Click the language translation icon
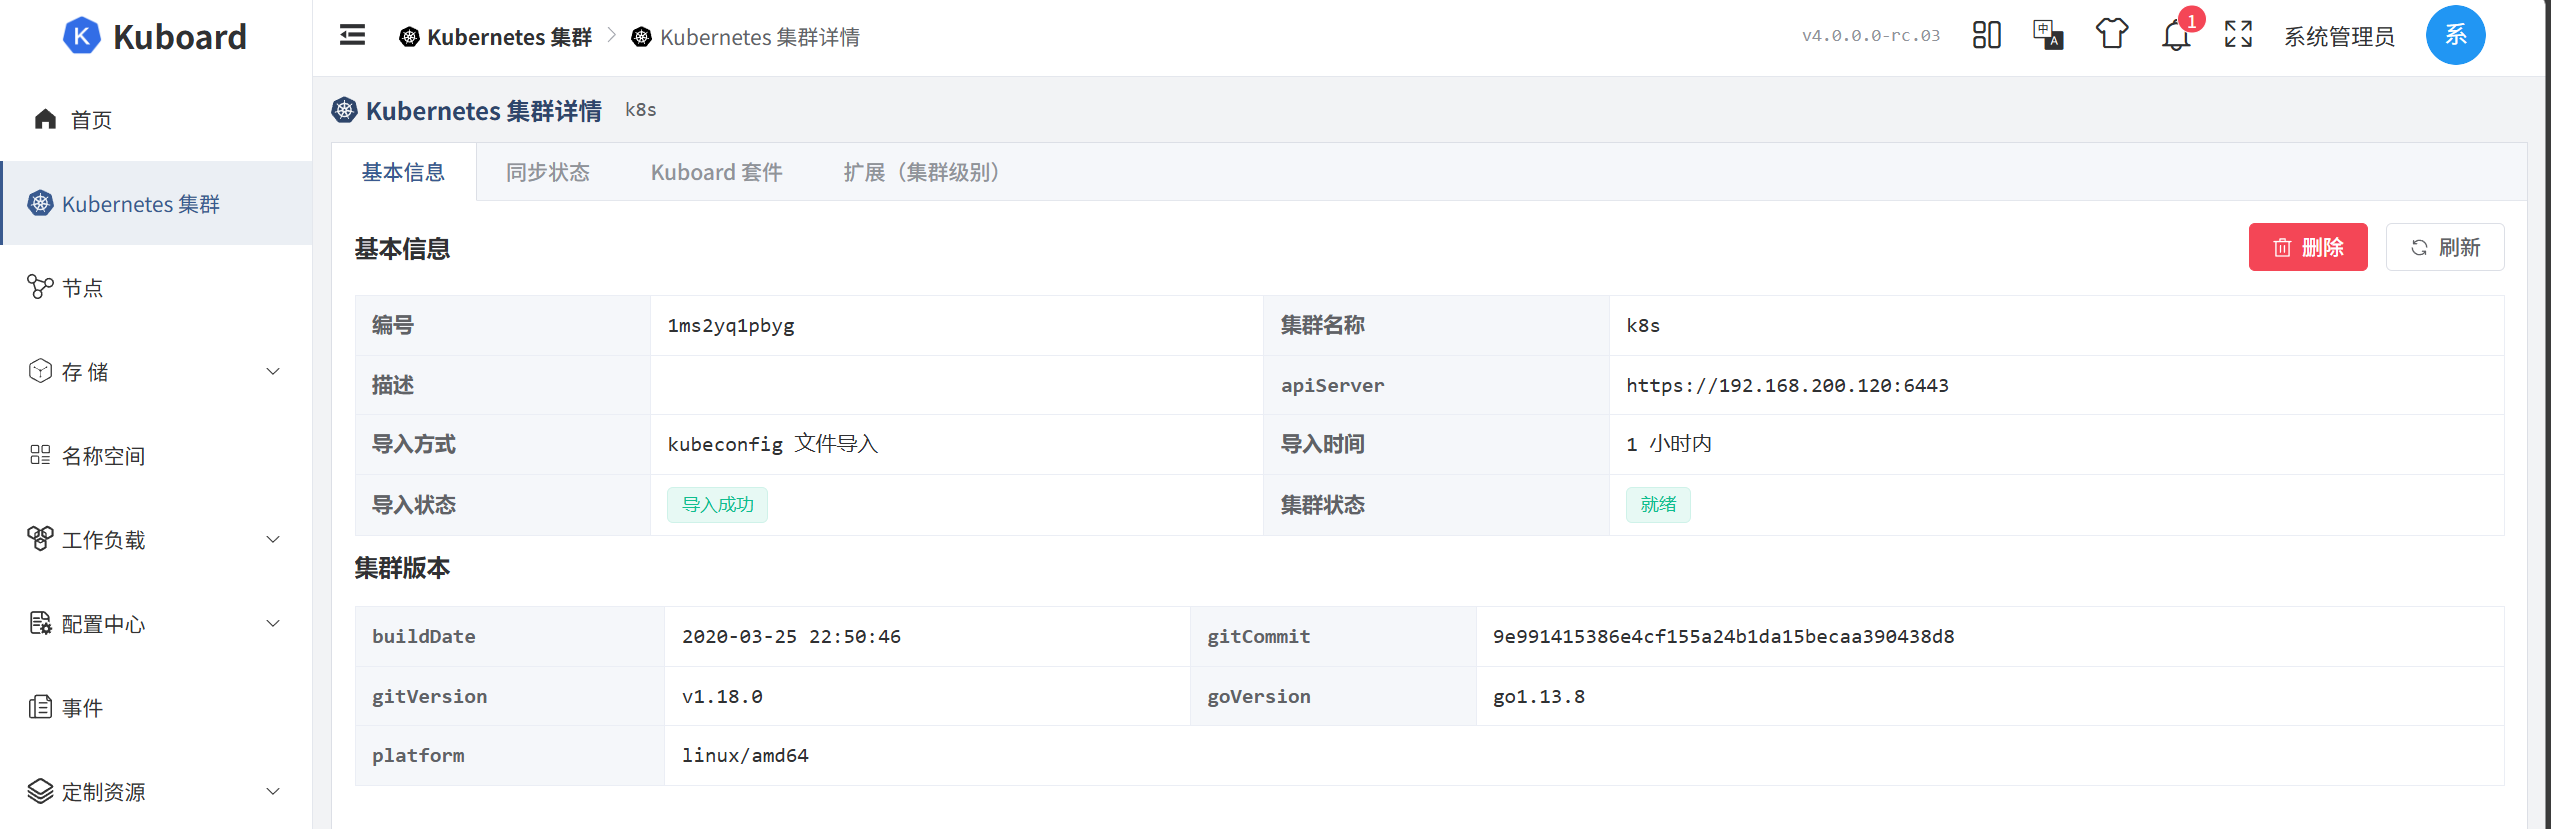Image resolution: width=2551 pixels, height=829 pixels. click(x=2048, y=35)
